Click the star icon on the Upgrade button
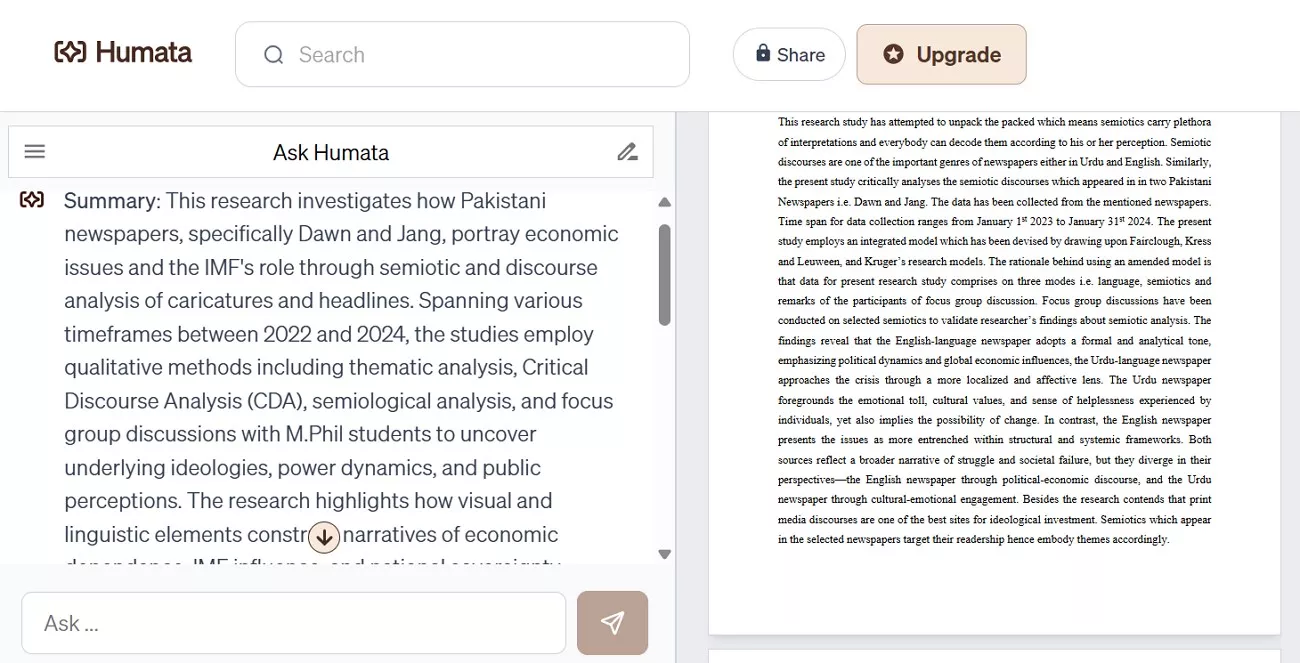The image size is (1300, 663). click(893, 55)
